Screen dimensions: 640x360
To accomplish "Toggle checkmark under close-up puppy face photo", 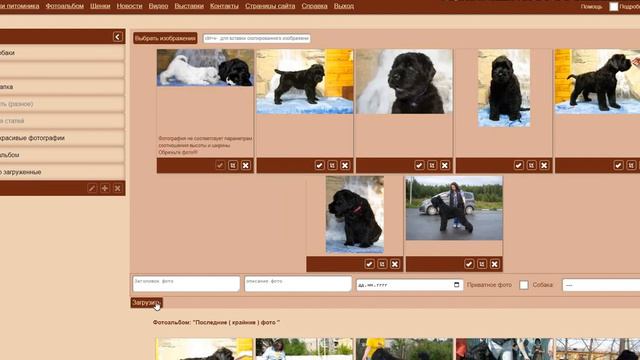I will tap(419, 165).
